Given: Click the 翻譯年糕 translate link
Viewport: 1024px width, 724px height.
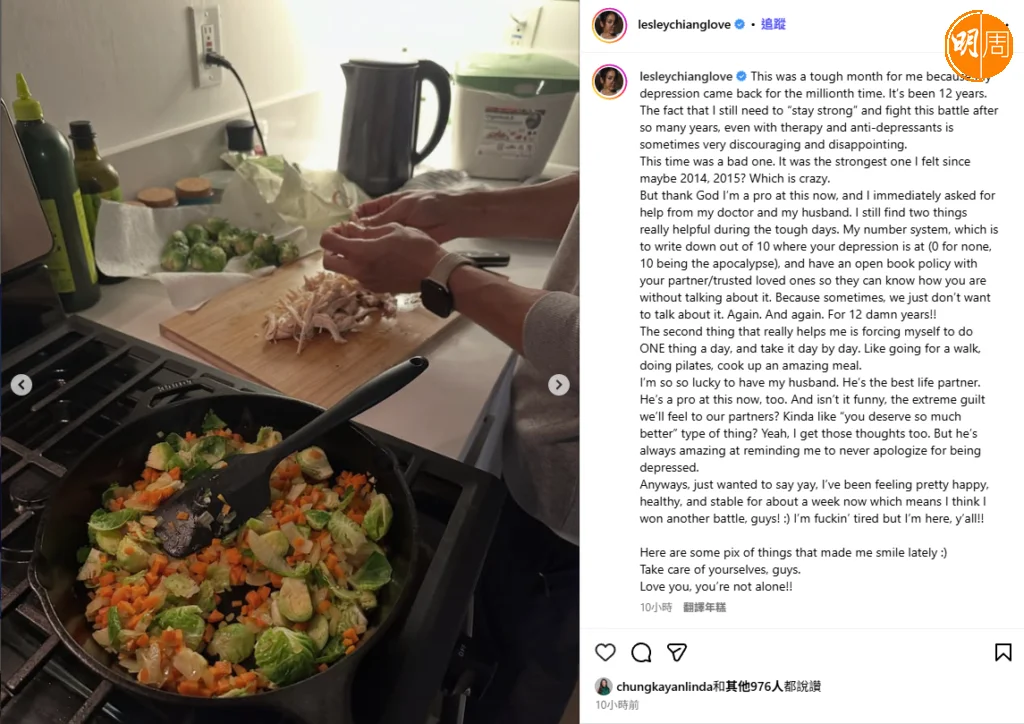Looking at the screenshot, I should [705, 607].
